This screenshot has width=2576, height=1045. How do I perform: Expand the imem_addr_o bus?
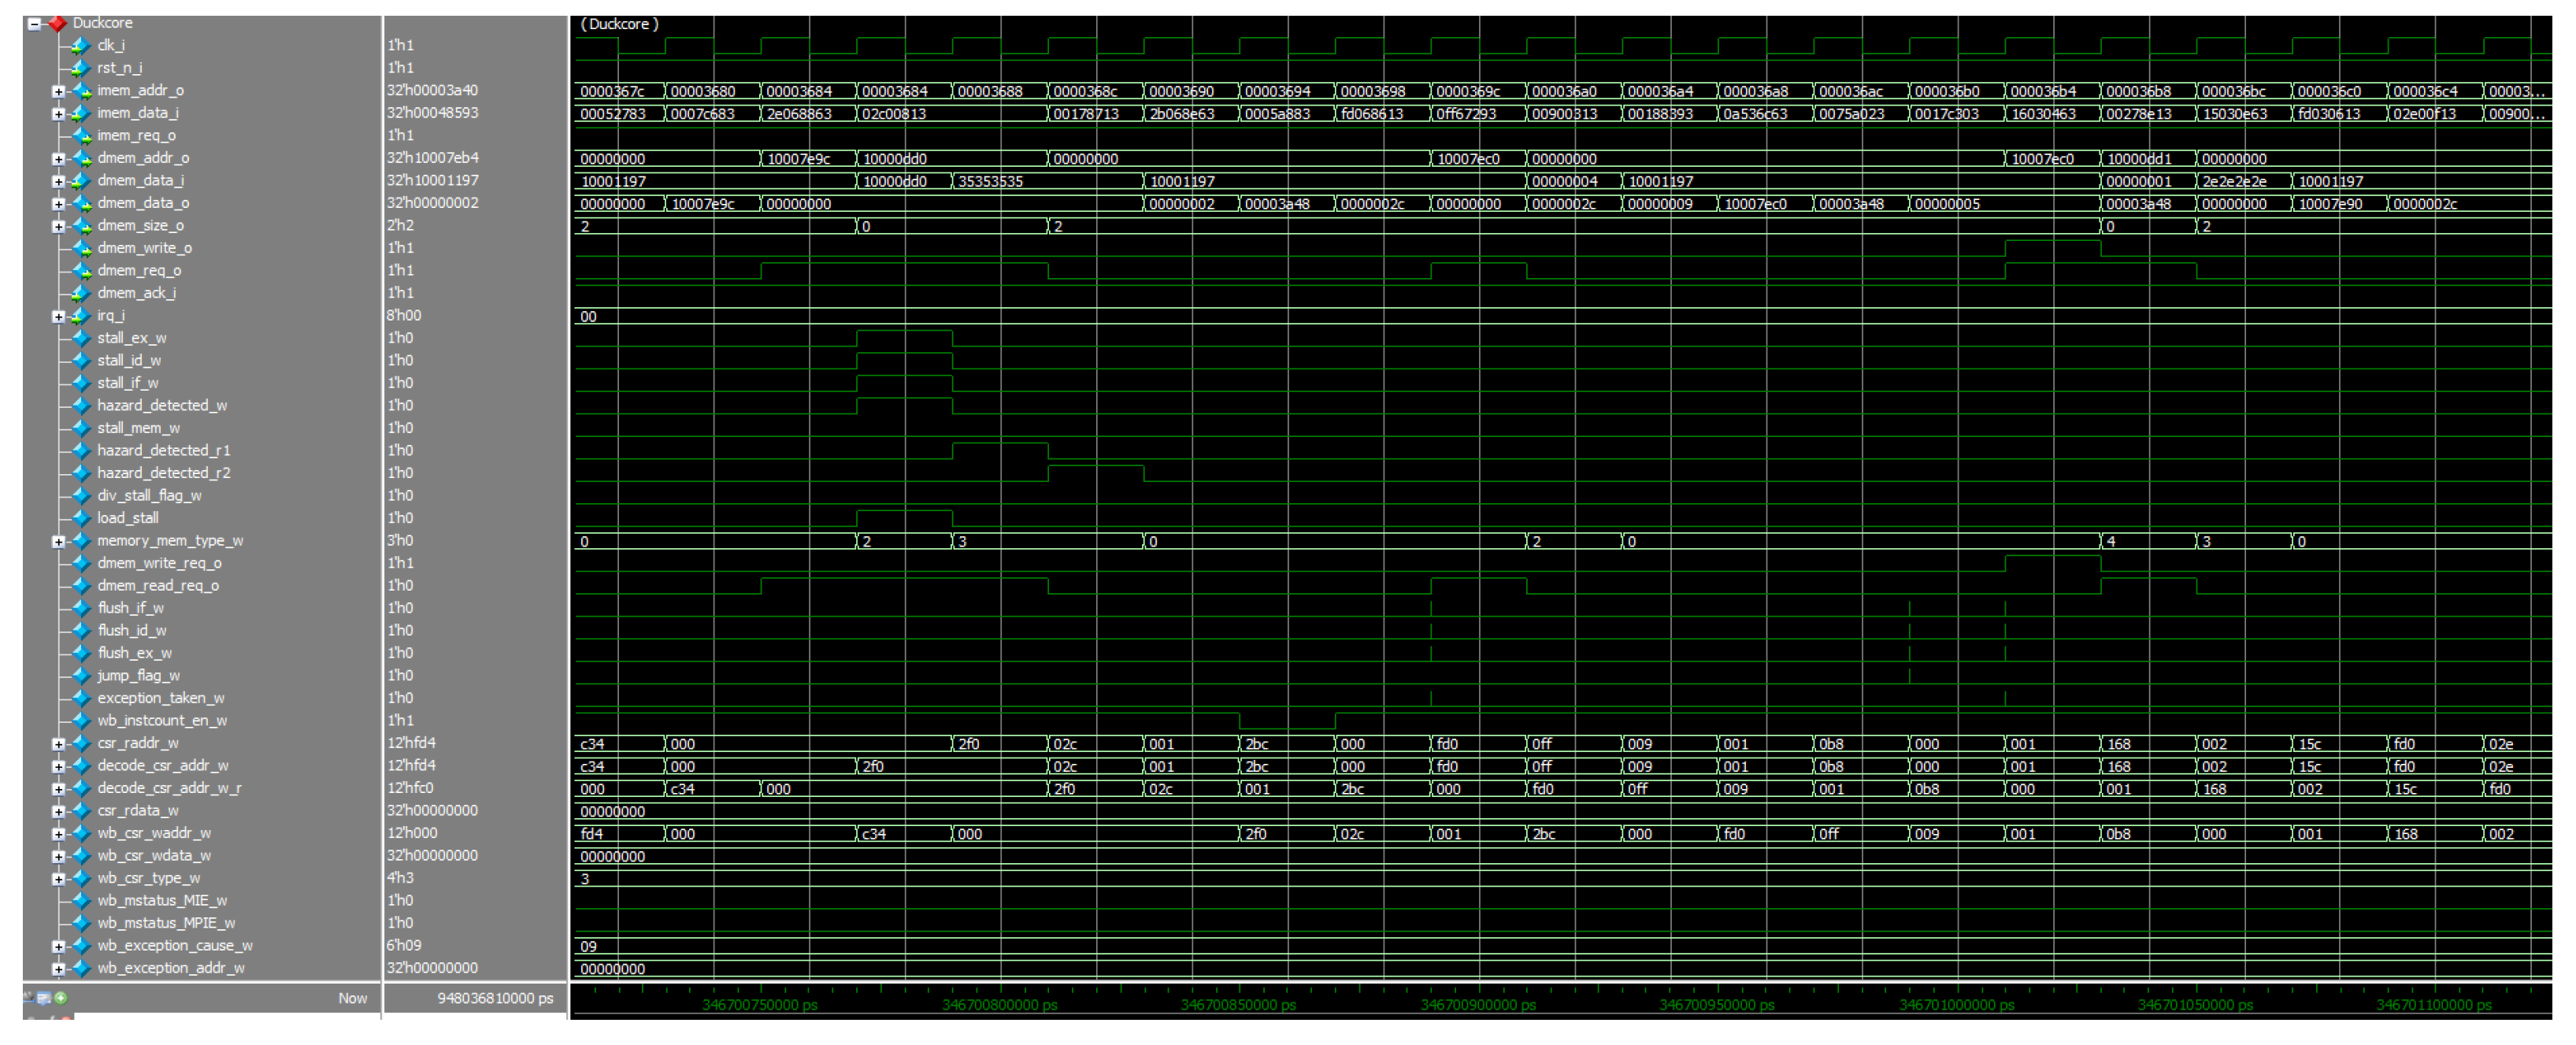pos(58,91)
